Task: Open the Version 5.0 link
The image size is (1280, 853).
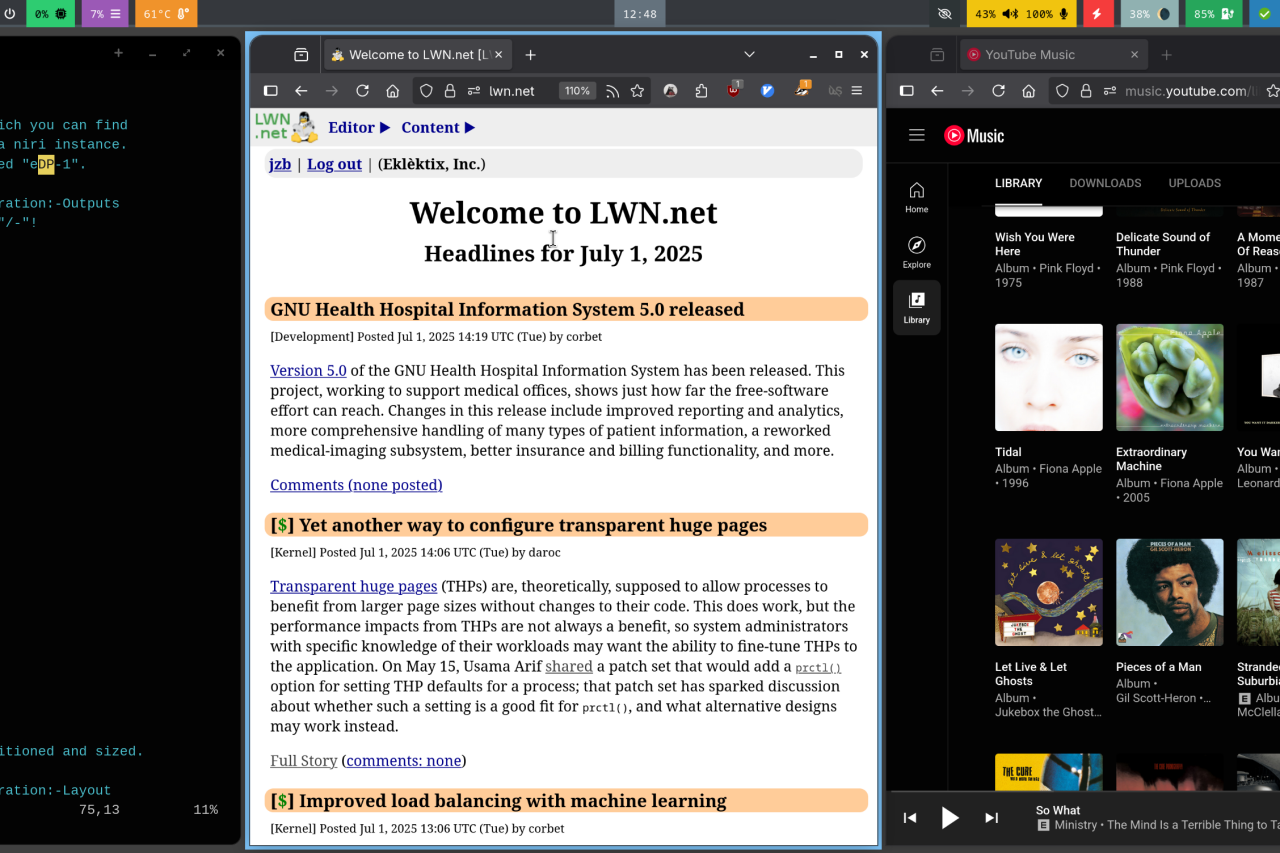Action: click(308, 370)
